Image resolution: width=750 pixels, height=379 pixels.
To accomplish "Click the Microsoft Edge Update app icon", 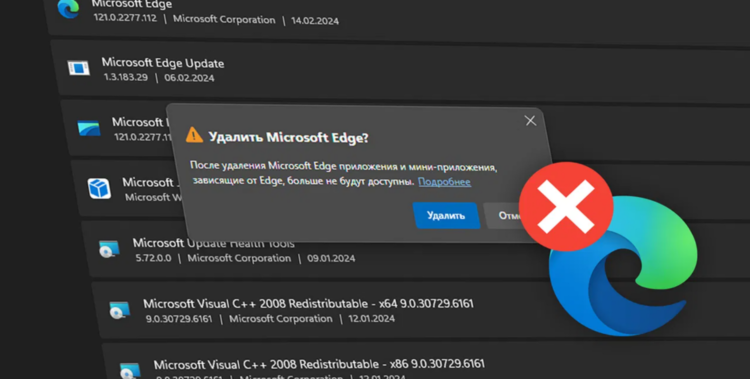I will (x=78, y=68).
